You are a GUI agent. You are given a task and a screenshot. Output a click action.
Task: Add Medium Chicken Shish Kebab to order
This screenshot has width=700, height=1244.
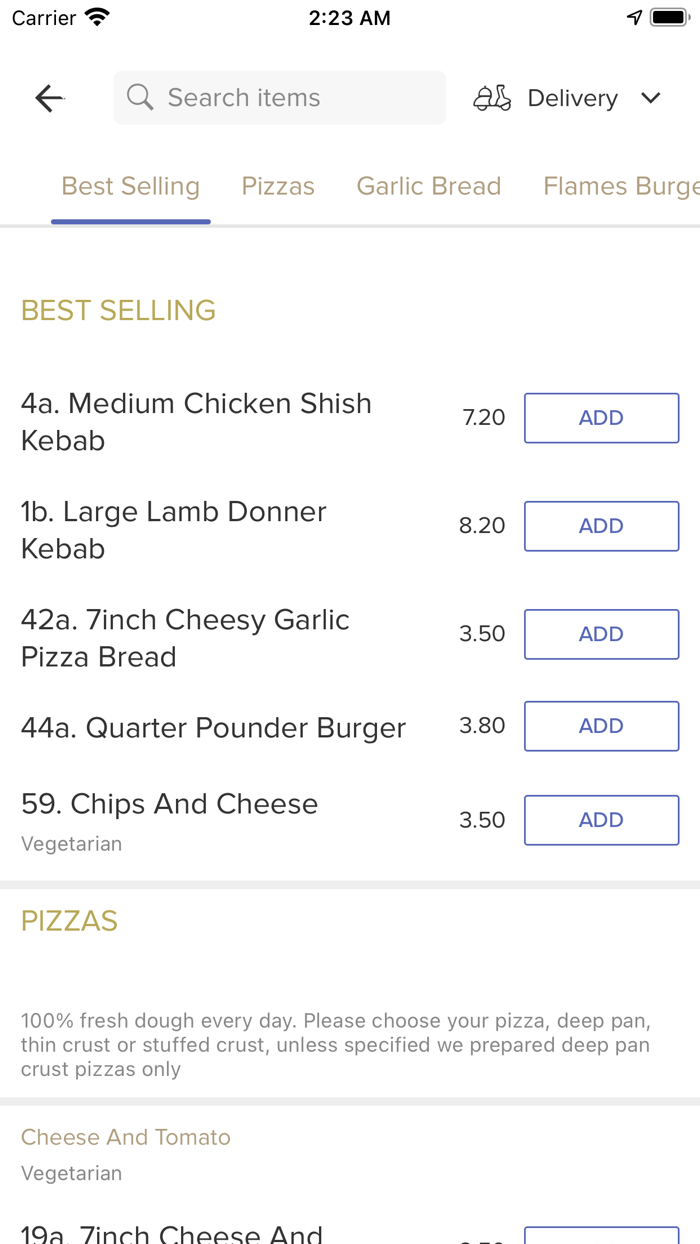601,417
